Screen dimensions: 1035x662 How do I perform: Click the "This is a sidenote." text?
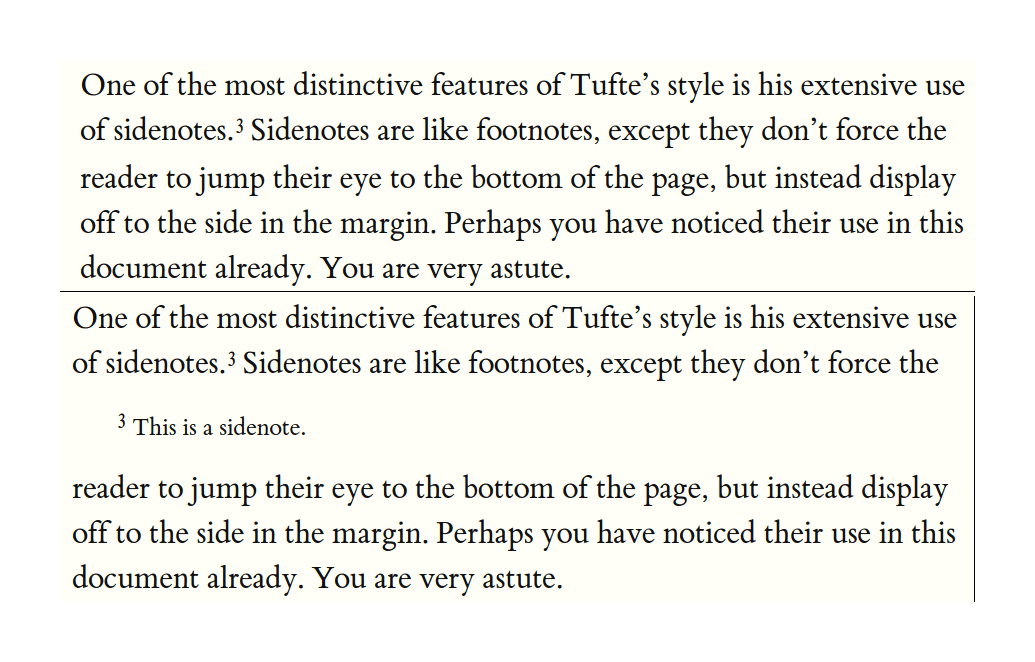point(219,428)
